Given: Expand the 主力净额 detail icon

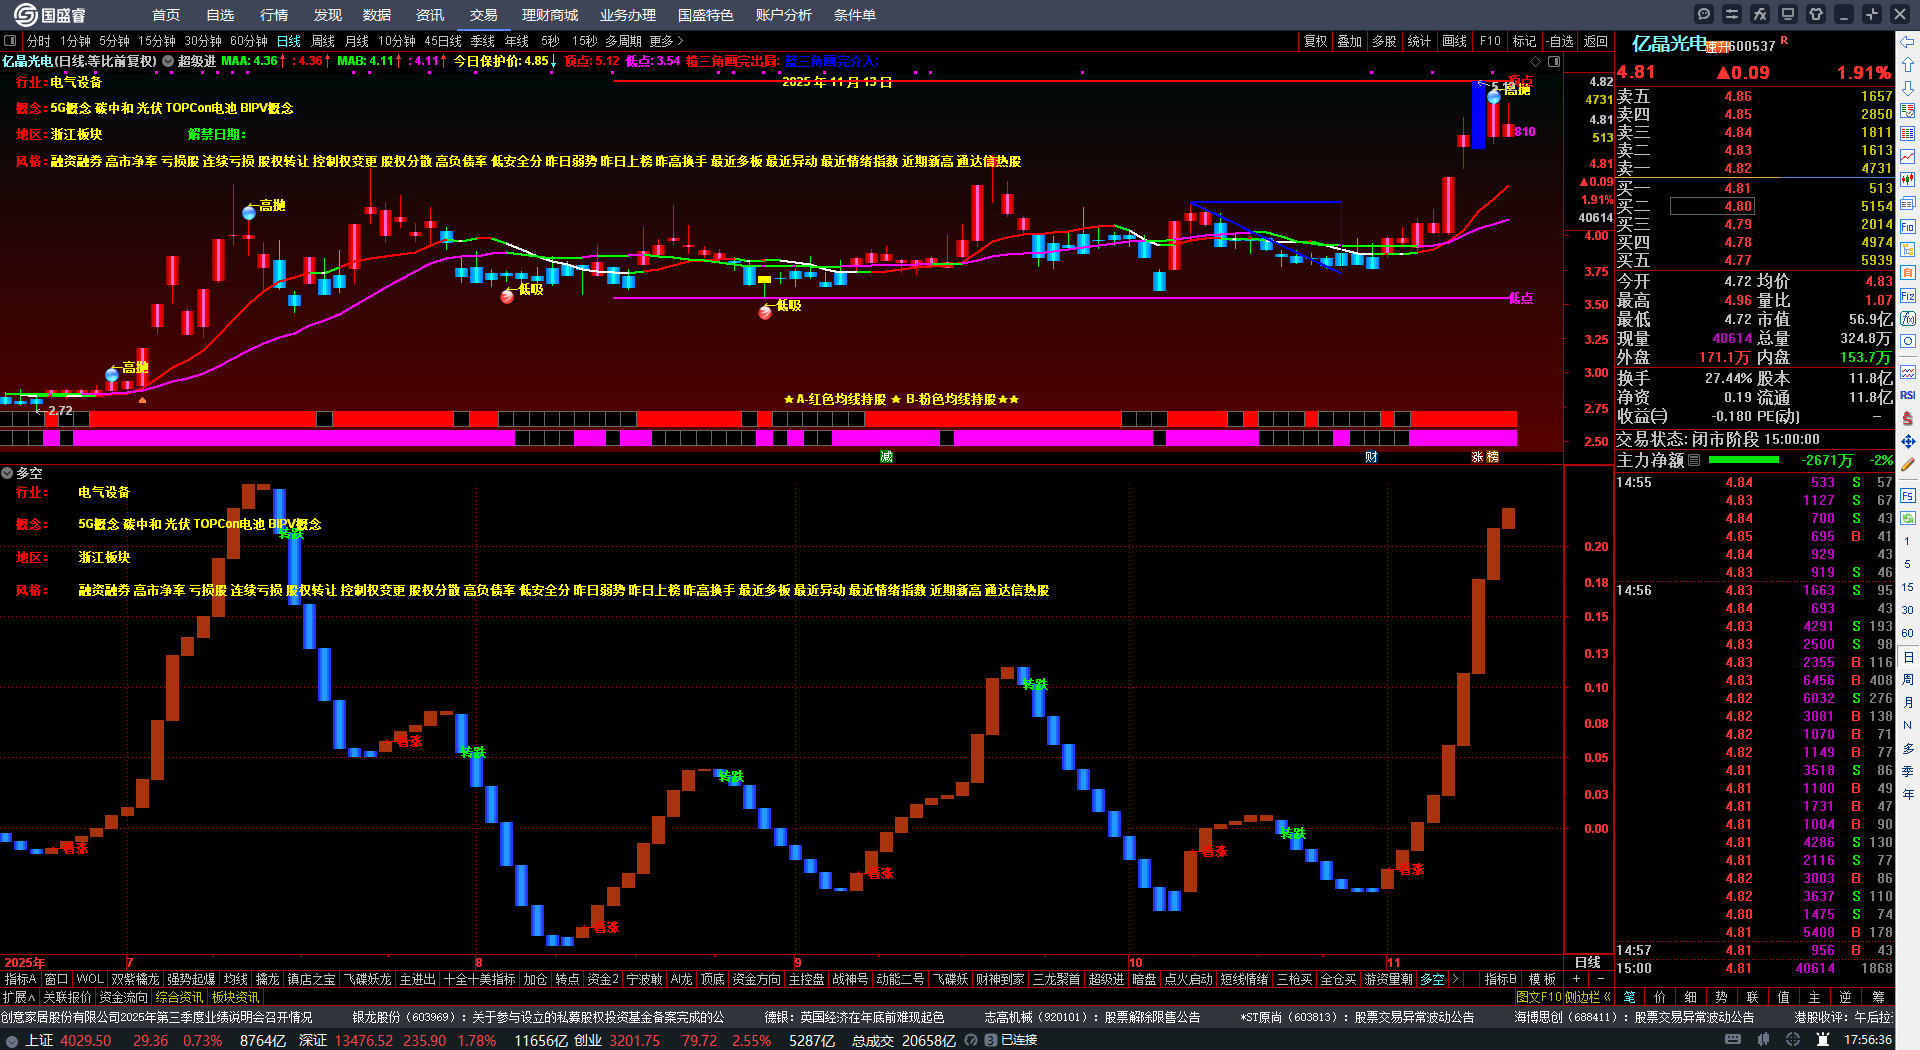Looking at the screenshot, I should click(1694, 461).
